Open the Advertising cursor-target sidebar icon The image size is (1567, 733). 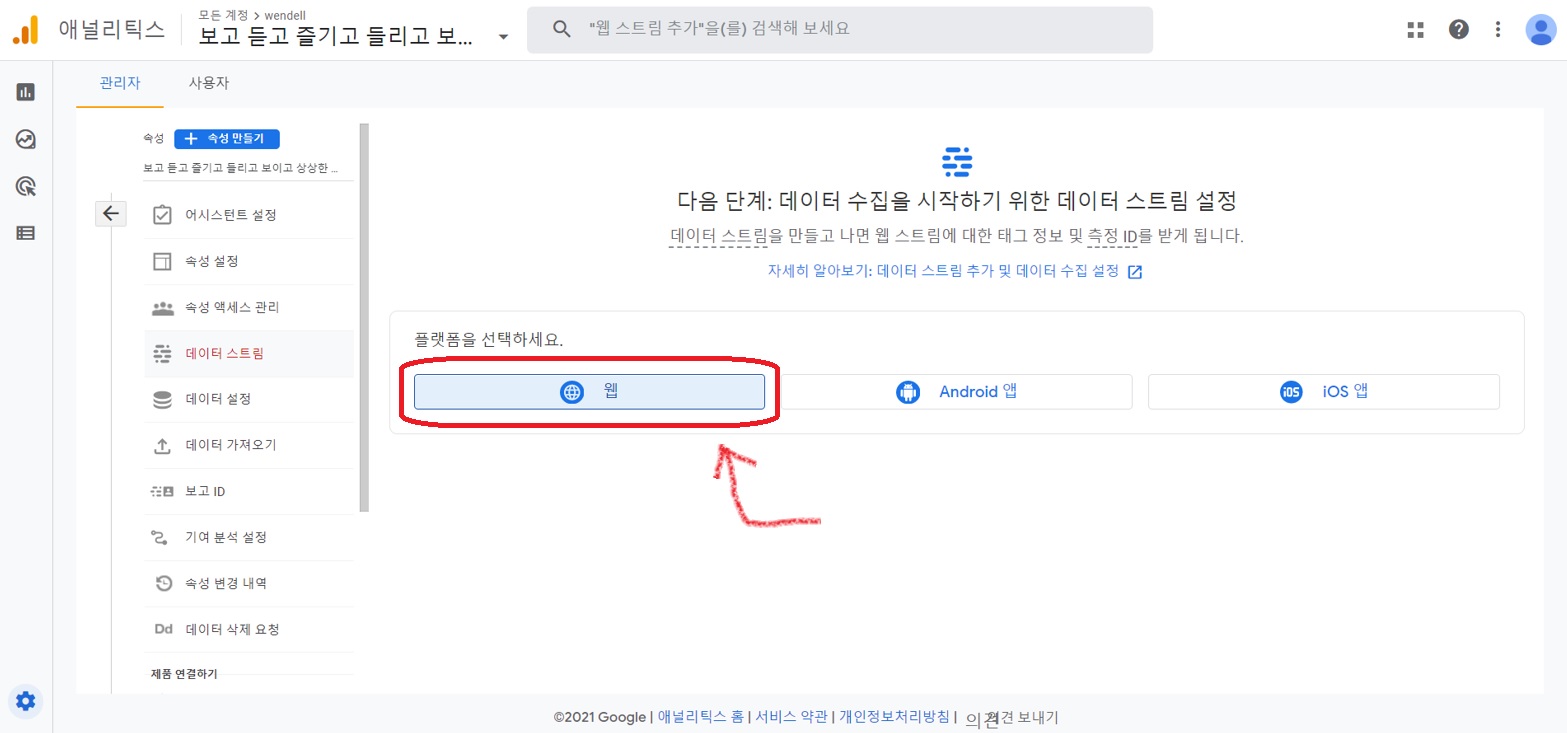pos(26,186)
